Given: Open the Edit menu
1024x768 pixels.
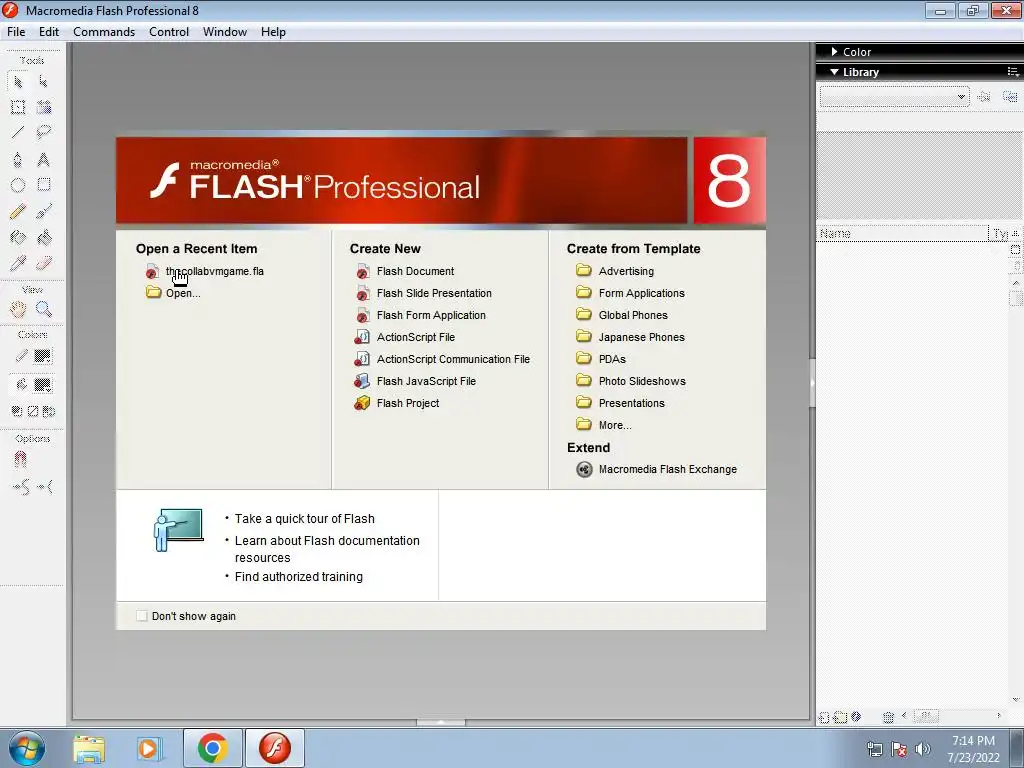Looking at the screenshot, I should point(49,32).
